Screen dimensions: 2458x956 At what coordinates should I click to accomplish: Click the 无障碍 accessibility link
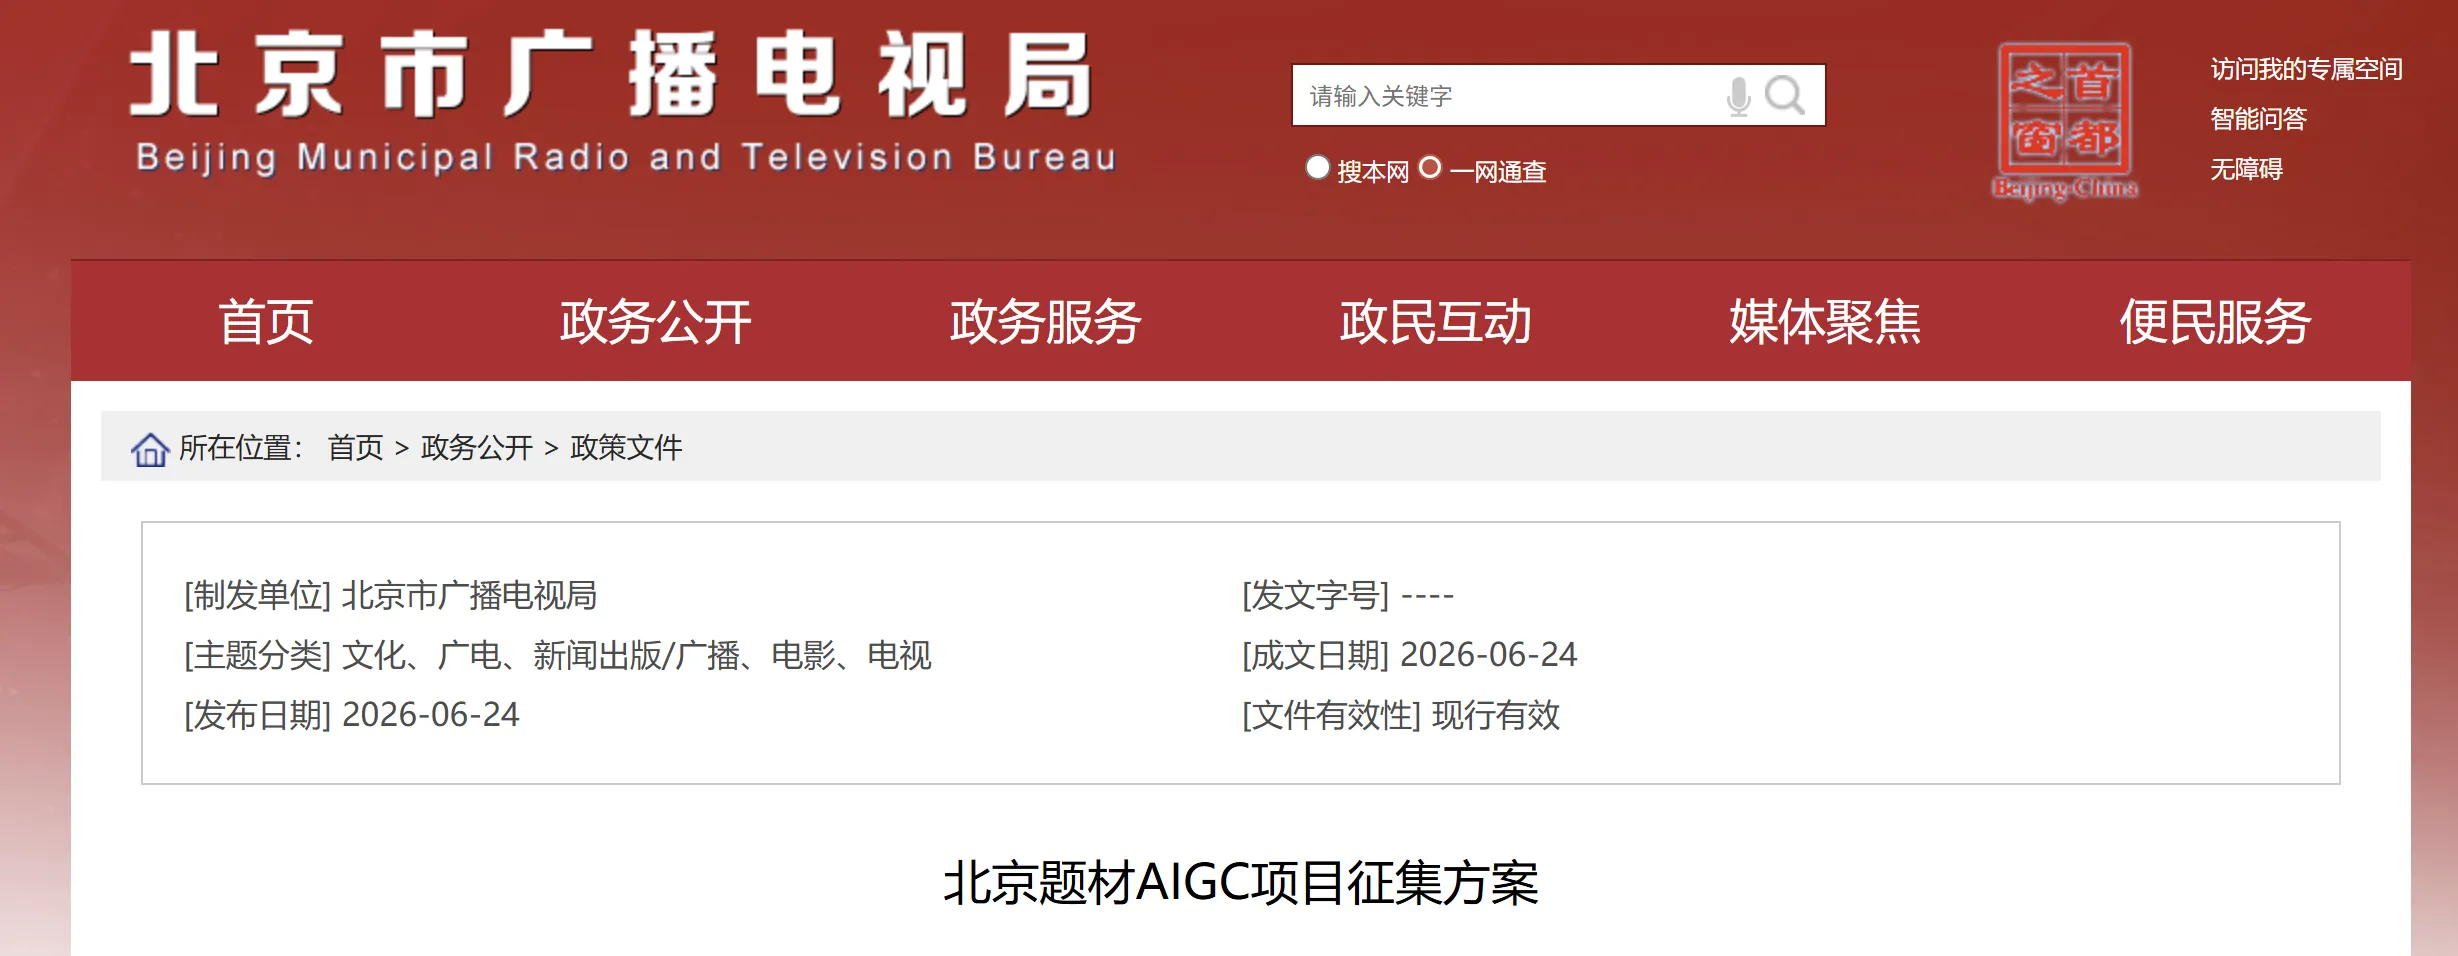tap(2246, 169)
